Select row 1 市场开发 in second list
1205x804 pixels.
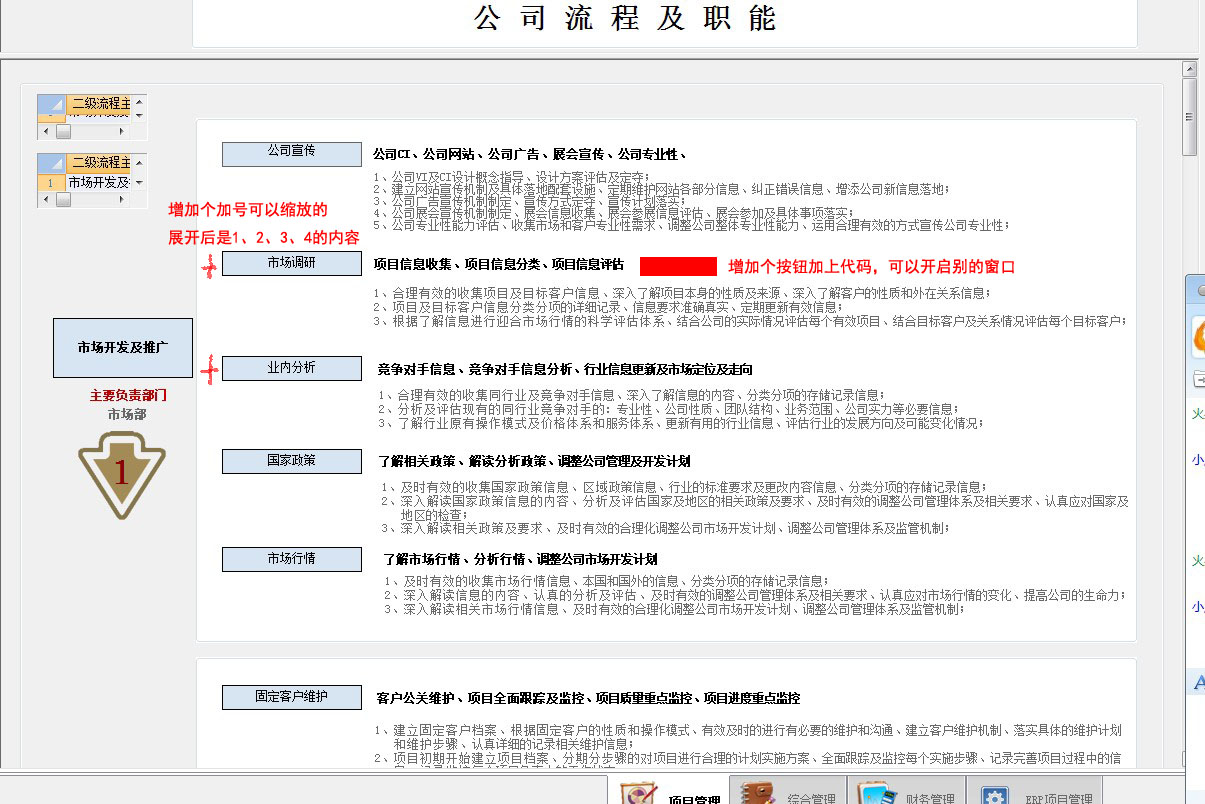point(98,182)
